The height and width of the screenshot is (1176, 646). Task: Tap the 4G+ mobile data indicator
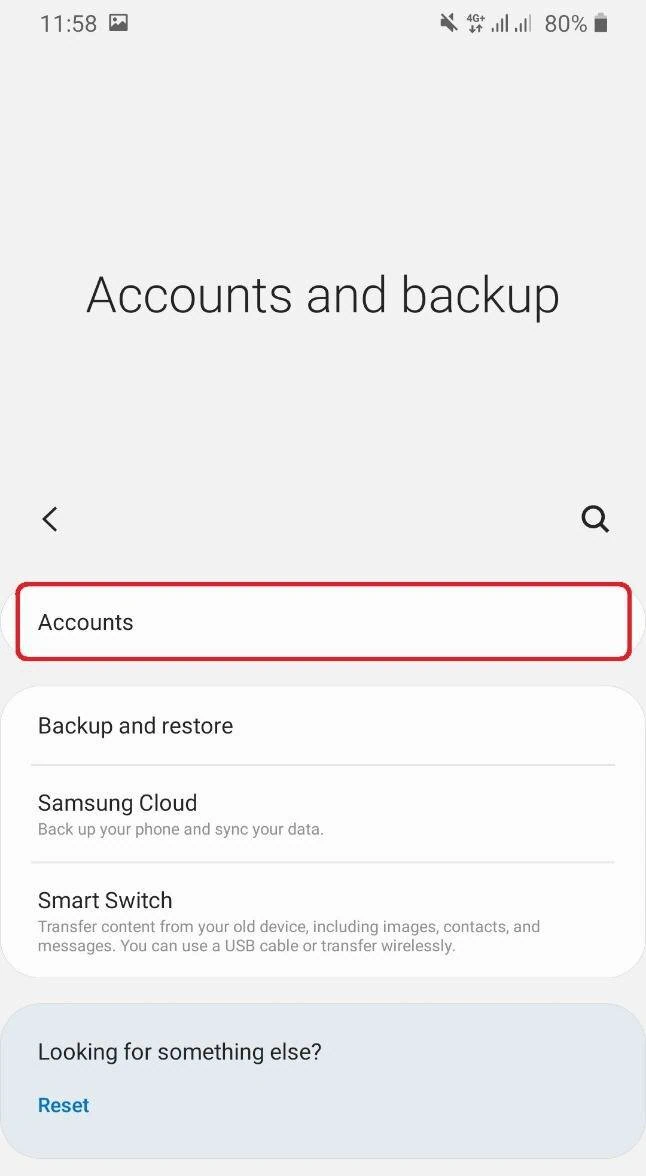tap(476, 23)
